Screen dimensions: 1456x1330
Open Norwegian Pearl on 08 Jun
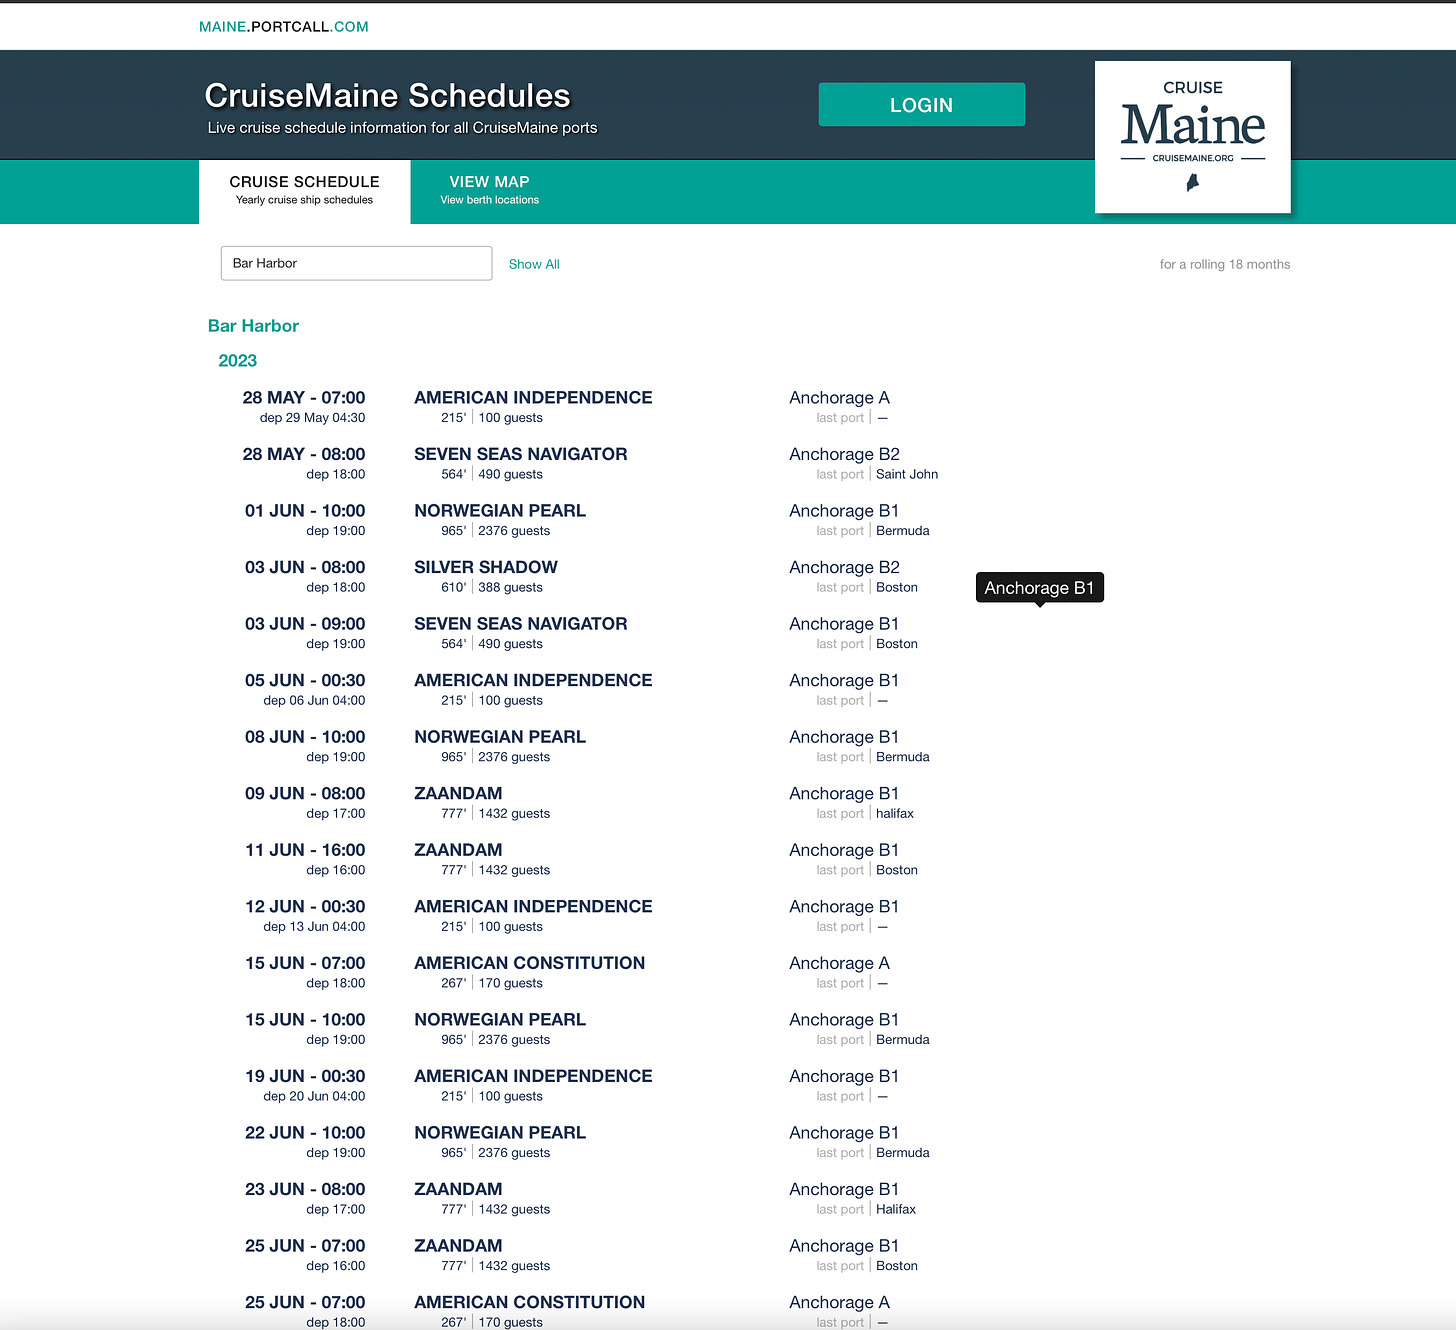[500, 737]
